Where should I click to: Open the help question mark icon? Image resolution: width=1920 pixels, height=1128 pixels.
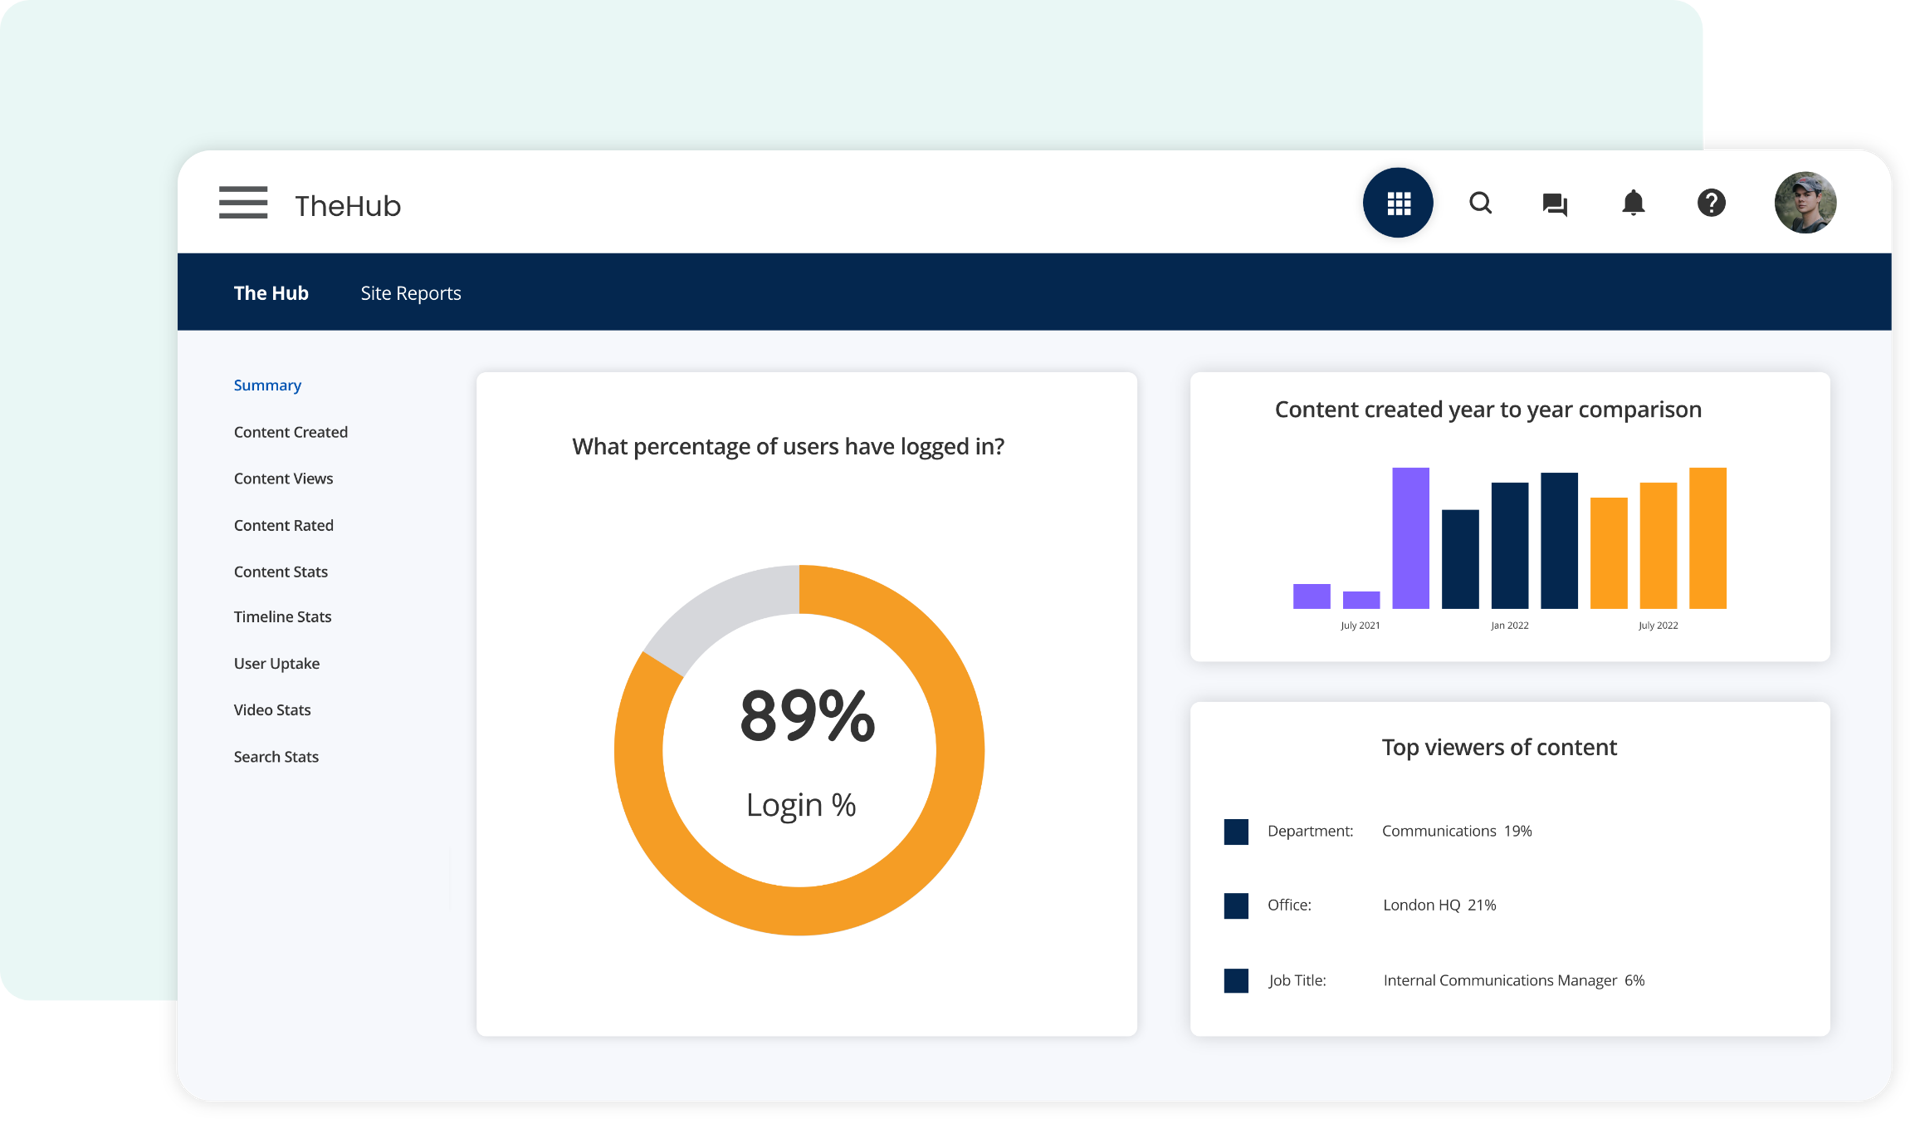[1711, 203]
